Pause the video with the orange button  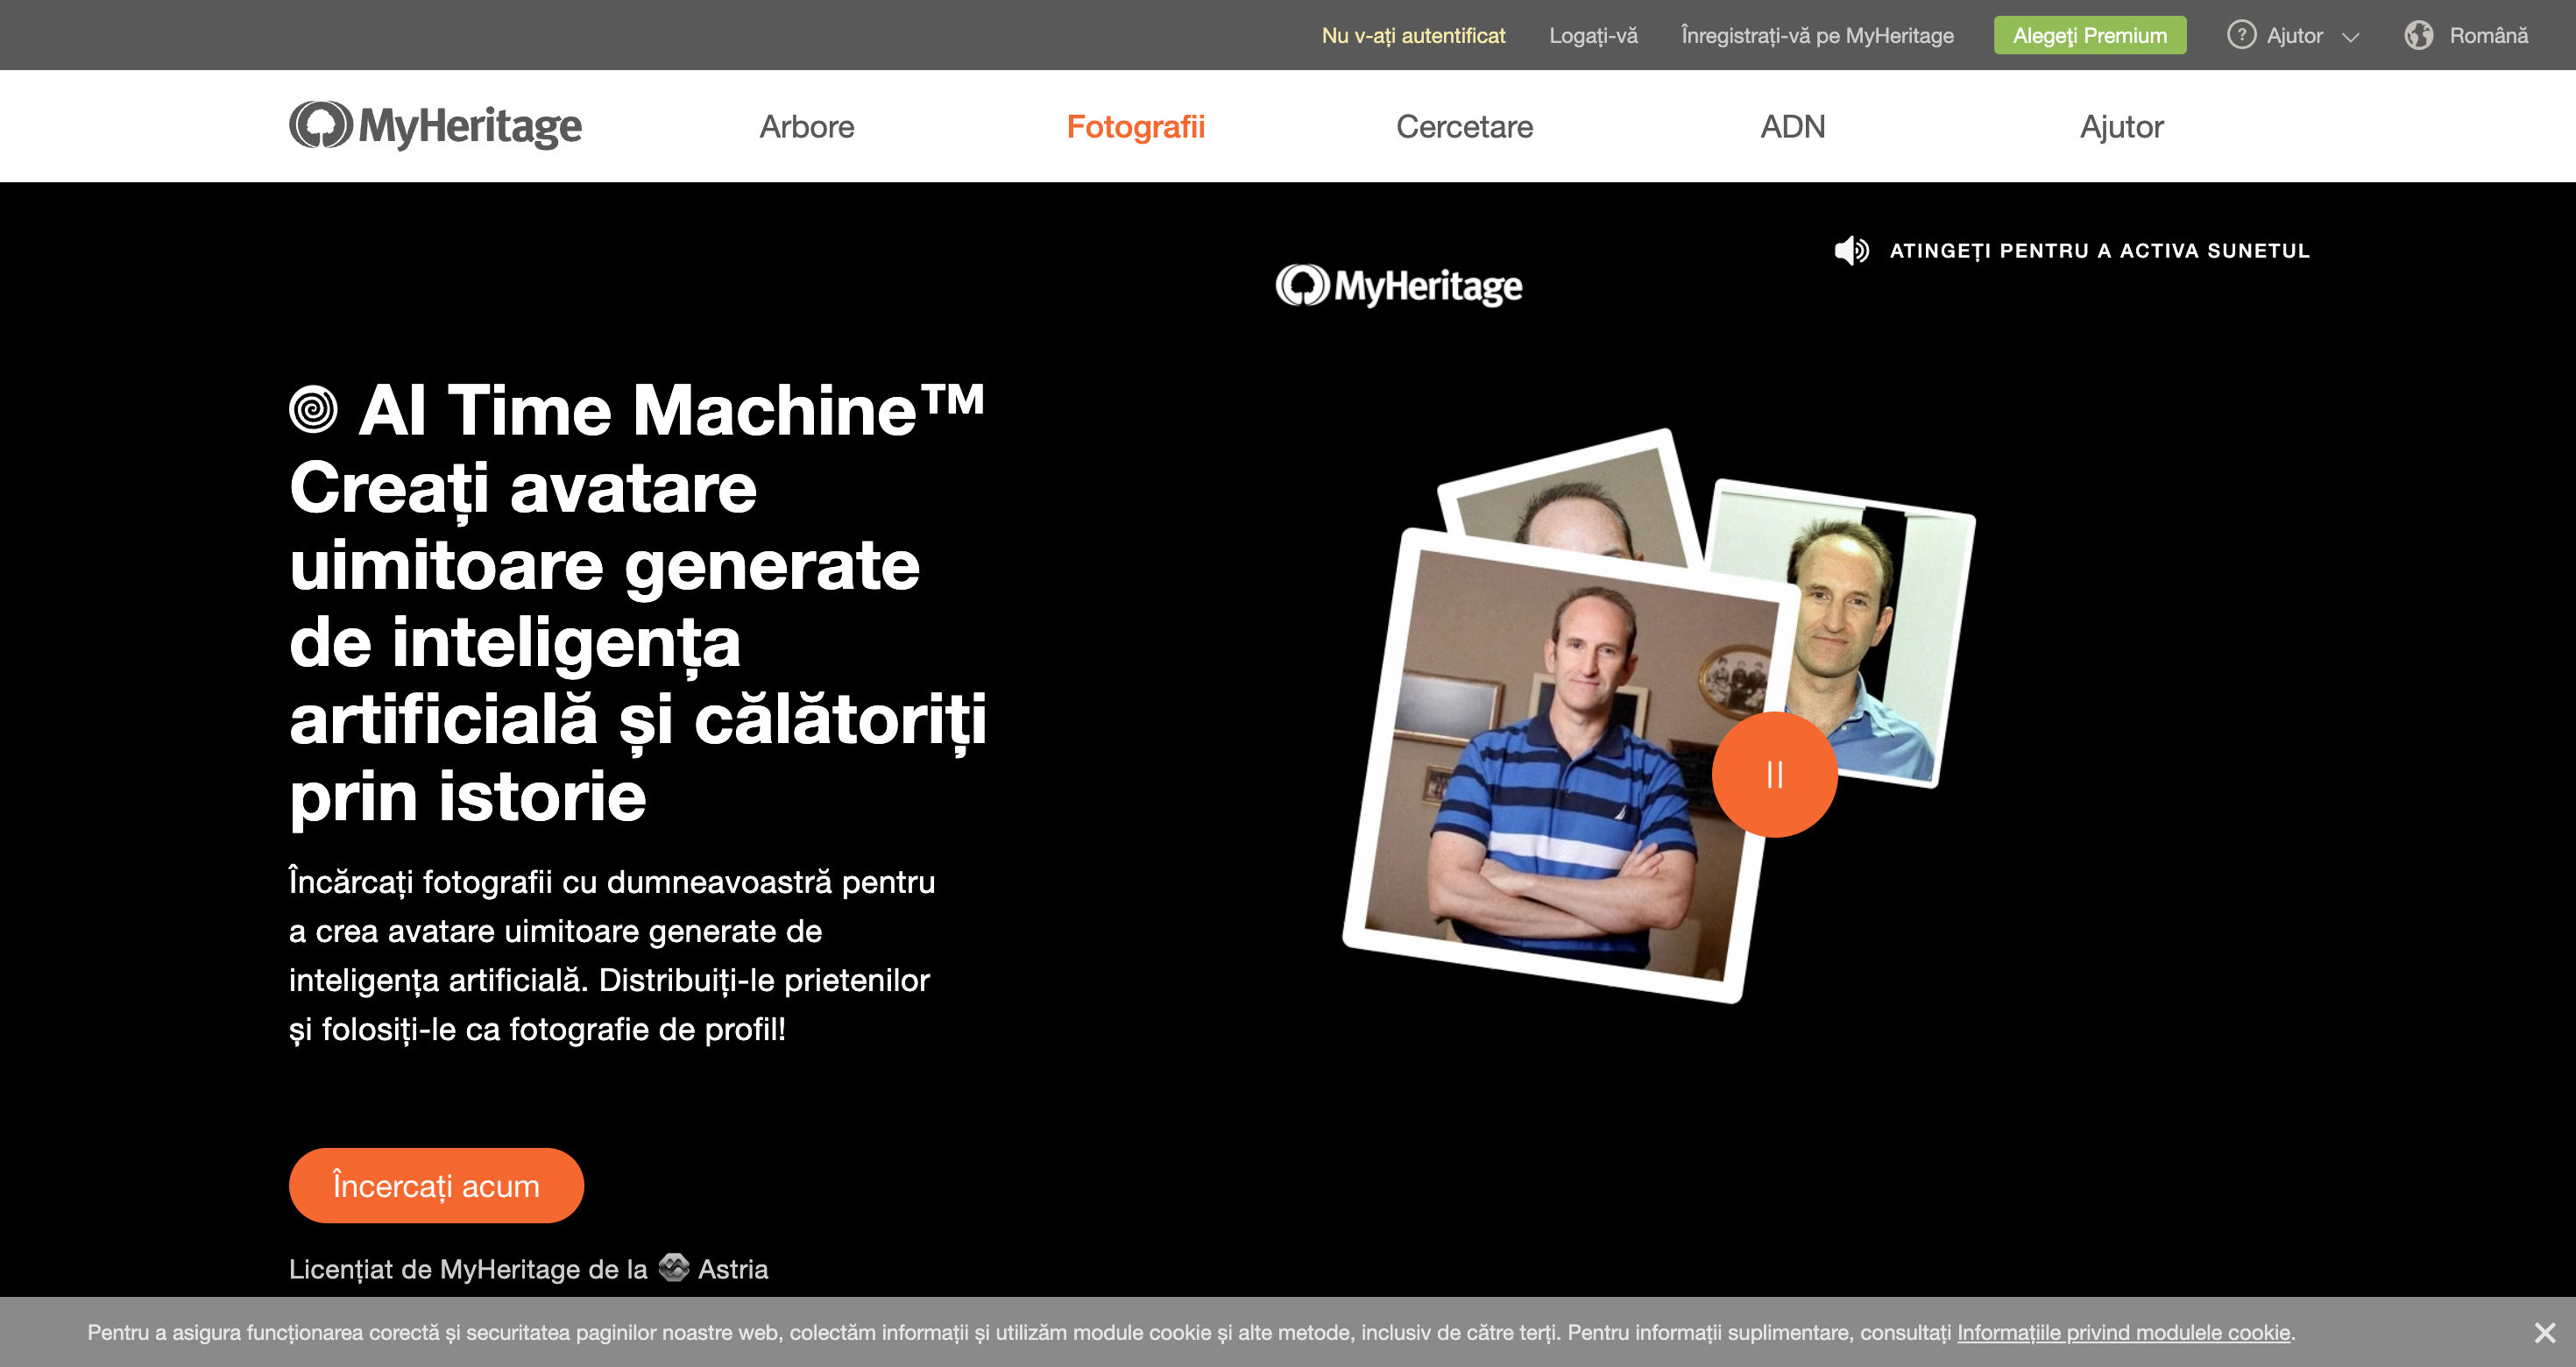tap(1774, 774)
